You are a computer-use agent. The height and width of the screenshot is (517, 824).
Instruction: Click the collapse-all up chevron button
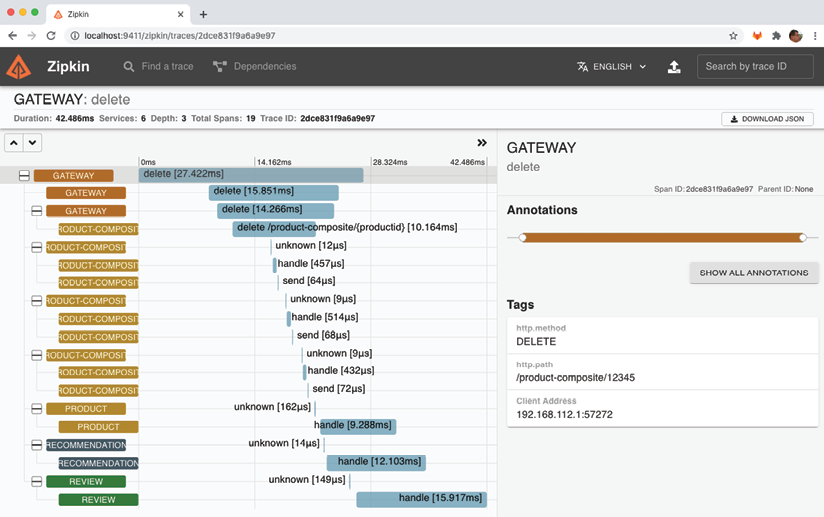[x=14, y=142]
